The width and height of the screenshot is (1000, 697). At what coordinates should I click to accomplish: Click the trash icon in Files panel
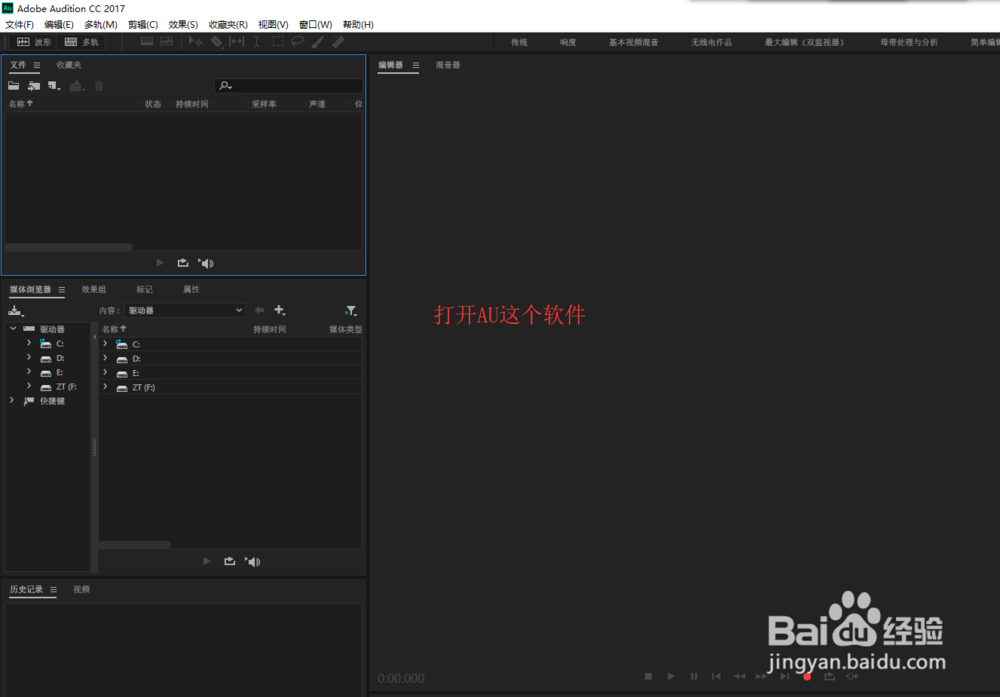coord(99,85)
